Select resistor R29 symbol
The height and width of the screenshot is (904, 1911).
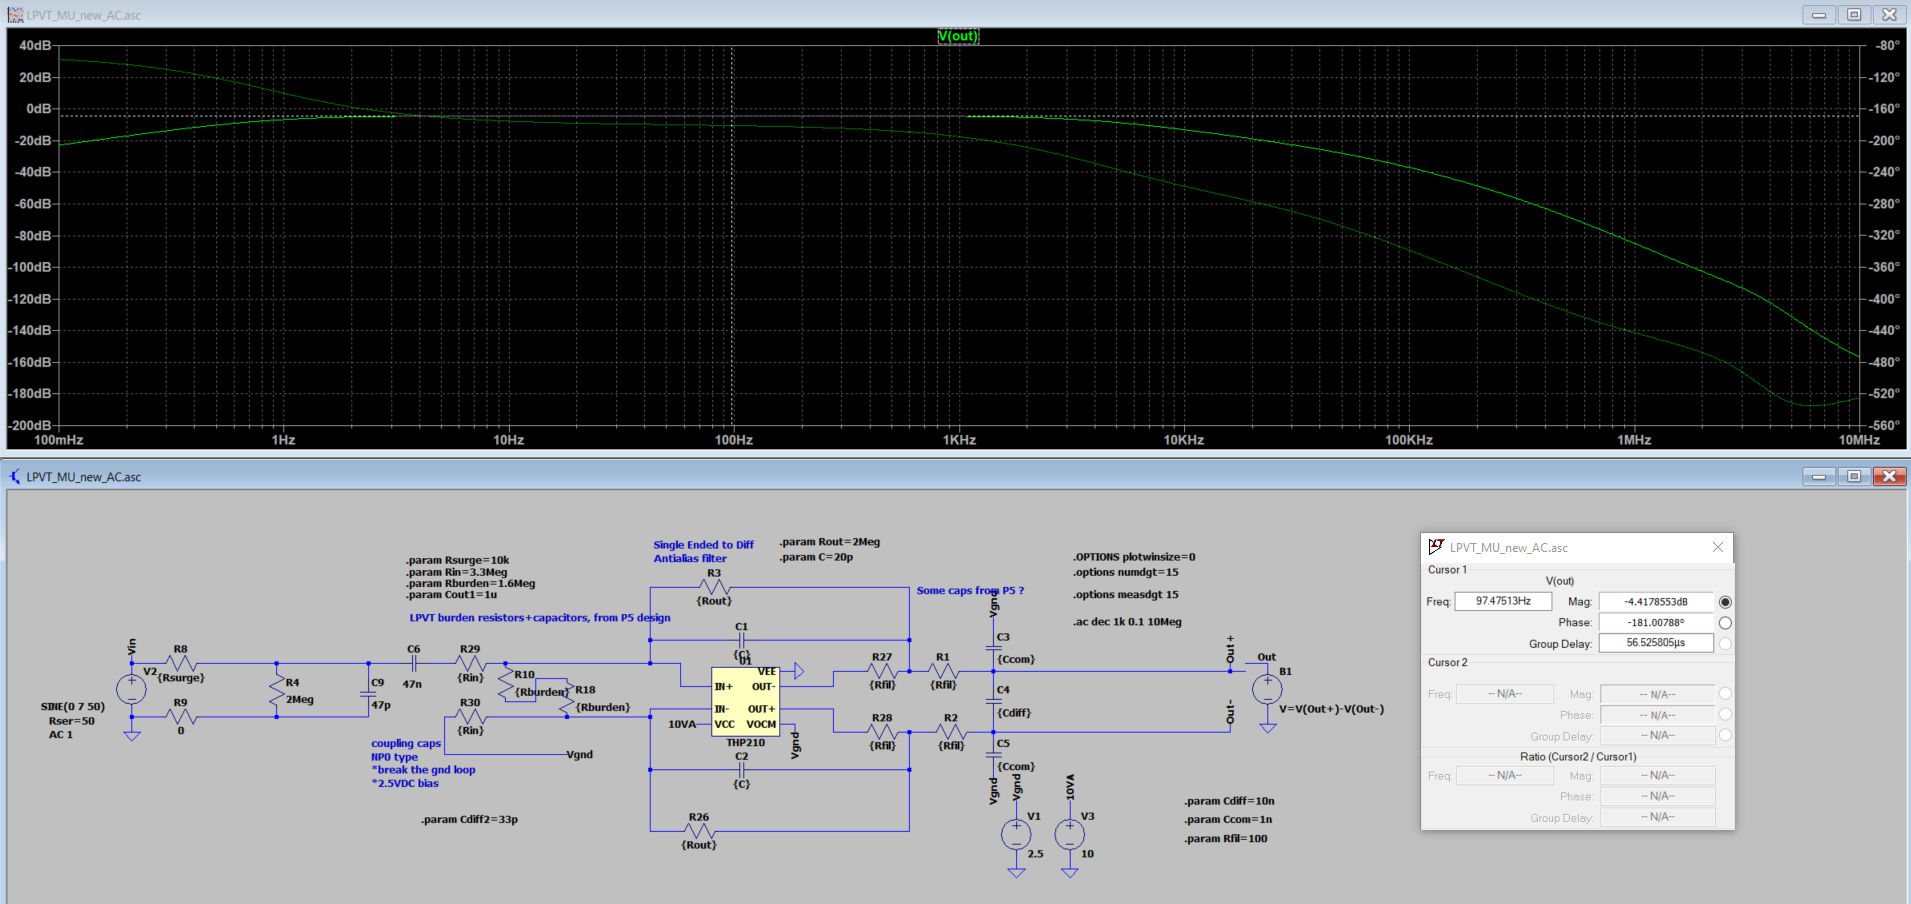click(x=470, y=663)
